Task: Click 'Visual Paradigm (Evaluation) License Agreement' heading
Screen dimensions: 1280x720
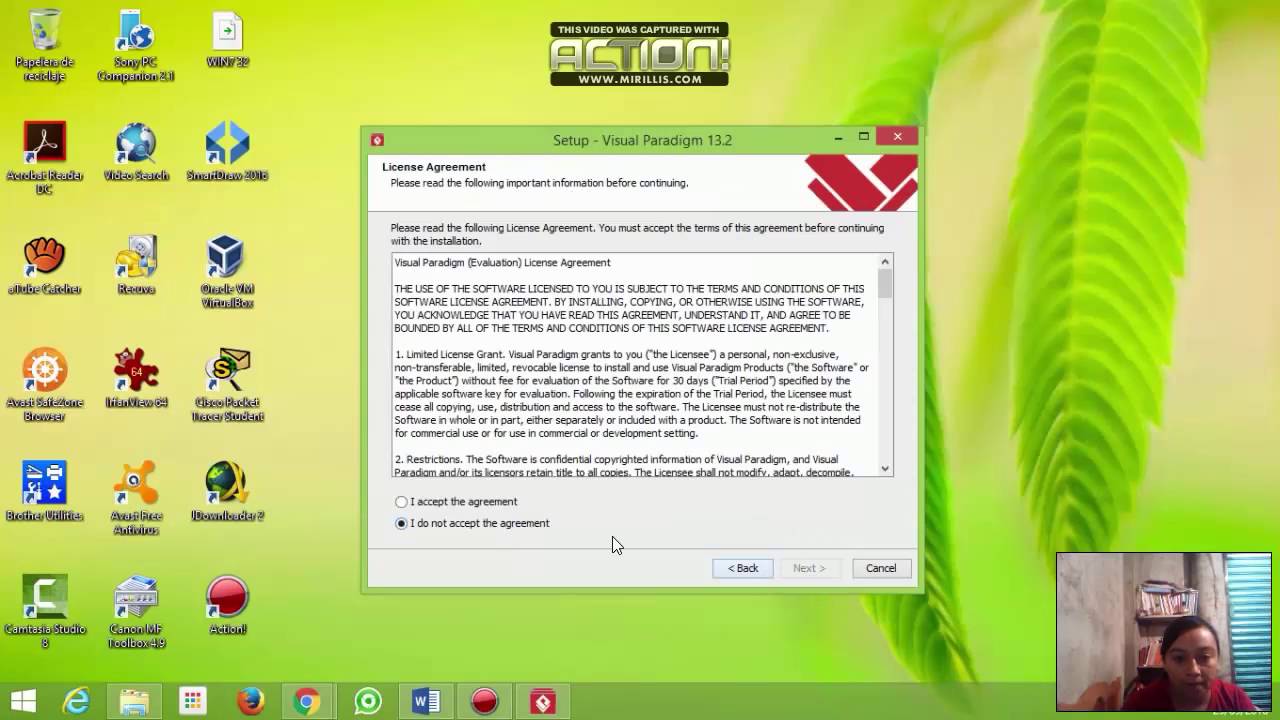Action: (x=502, y=263)
